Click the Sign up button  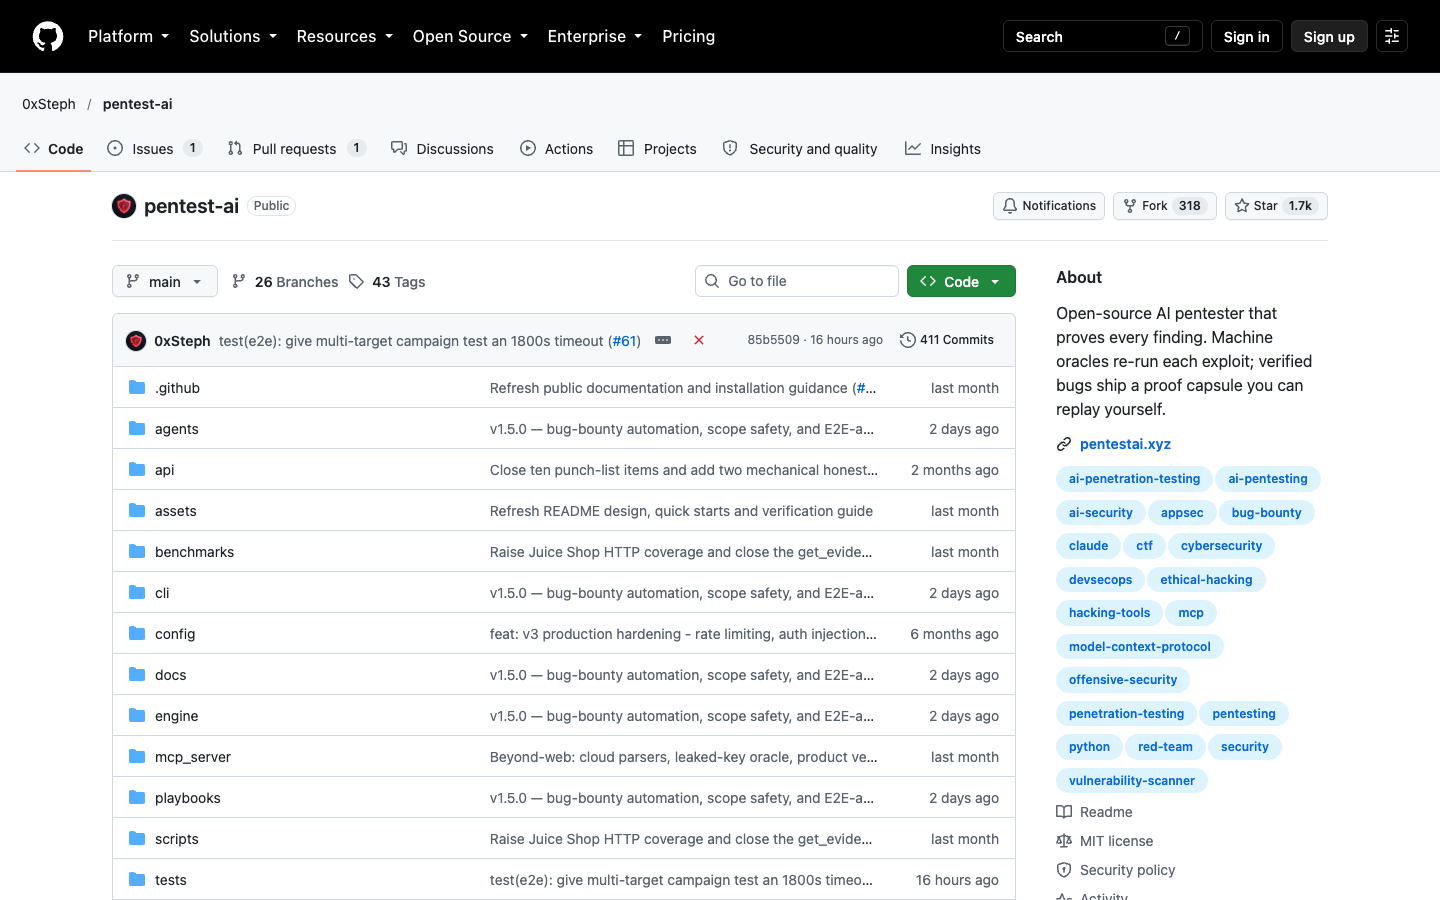coord(1329,36)
